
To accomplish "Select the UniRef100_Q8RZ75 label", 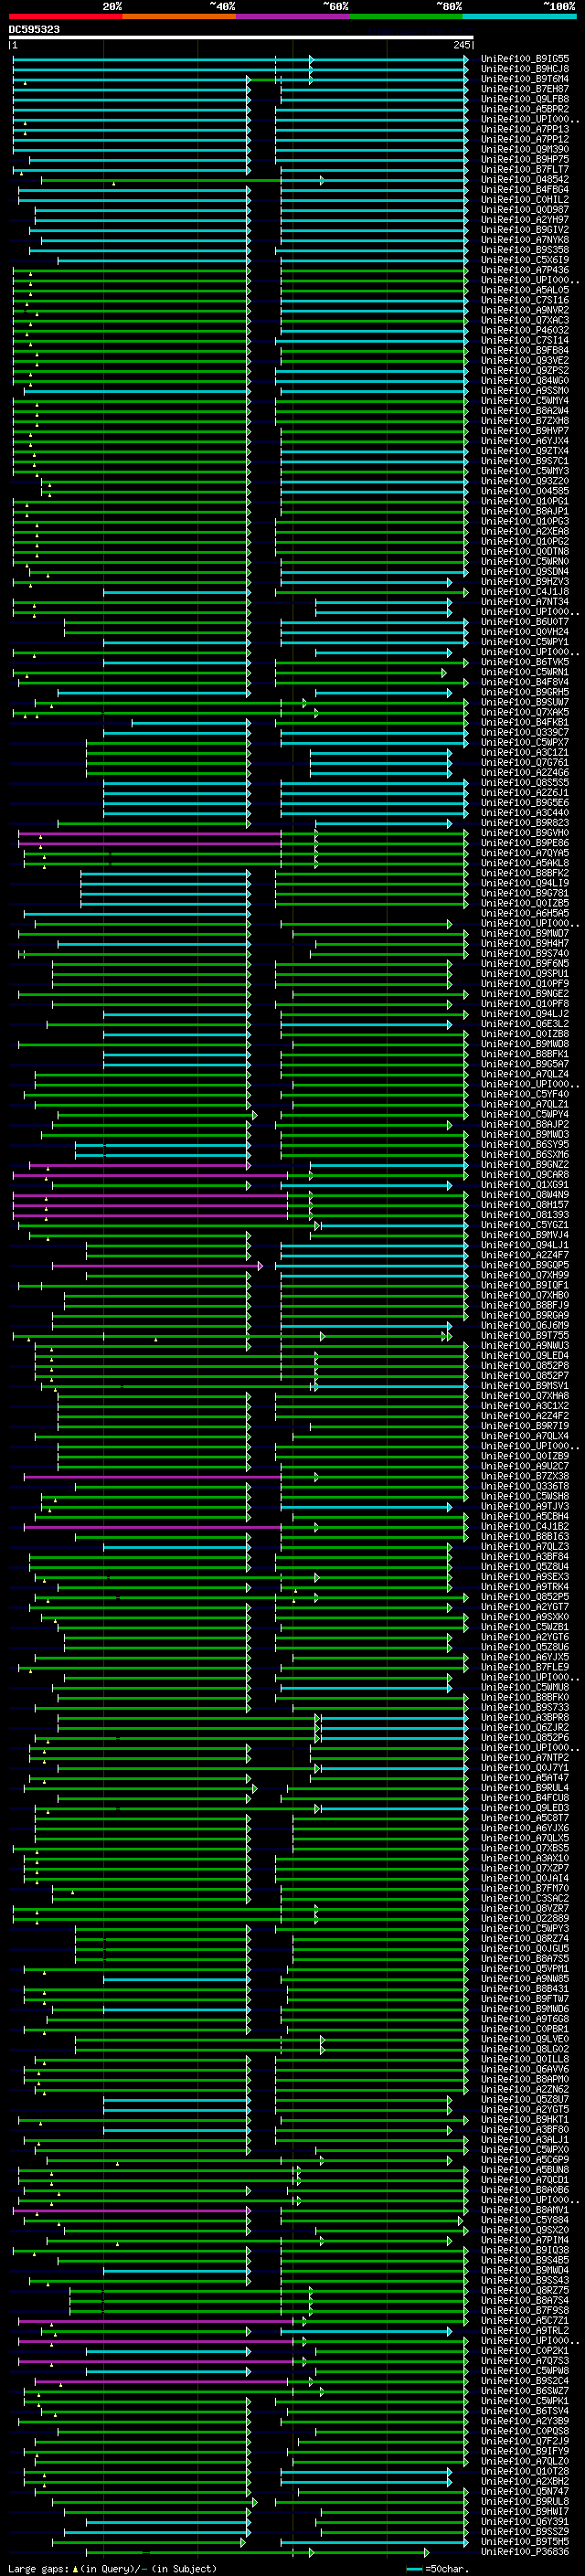I will [x=525, y=2290].
